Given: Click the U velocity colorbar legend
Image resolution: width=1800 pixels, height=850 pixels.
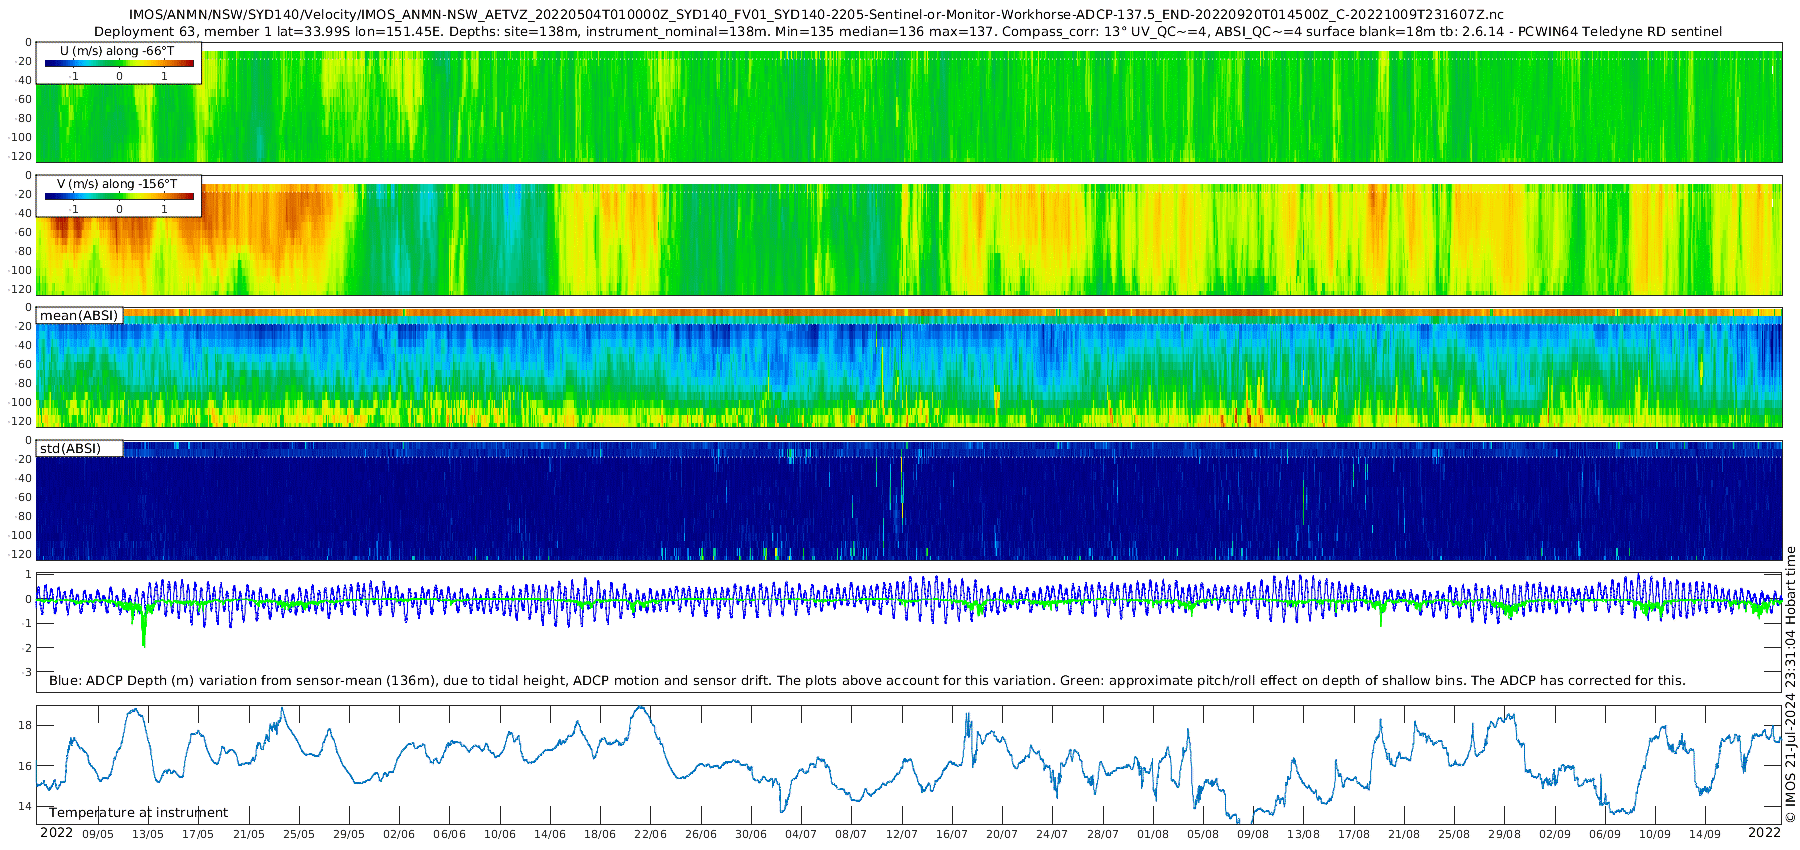Looking at the screenshot, I should [x=119, y=64].
